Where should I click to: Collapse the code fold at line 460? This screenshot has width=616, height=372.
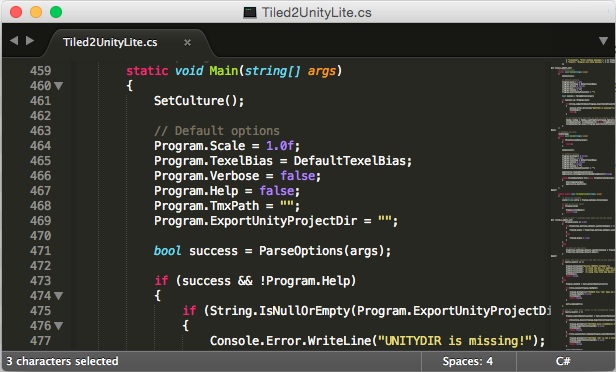pos(59,86)
